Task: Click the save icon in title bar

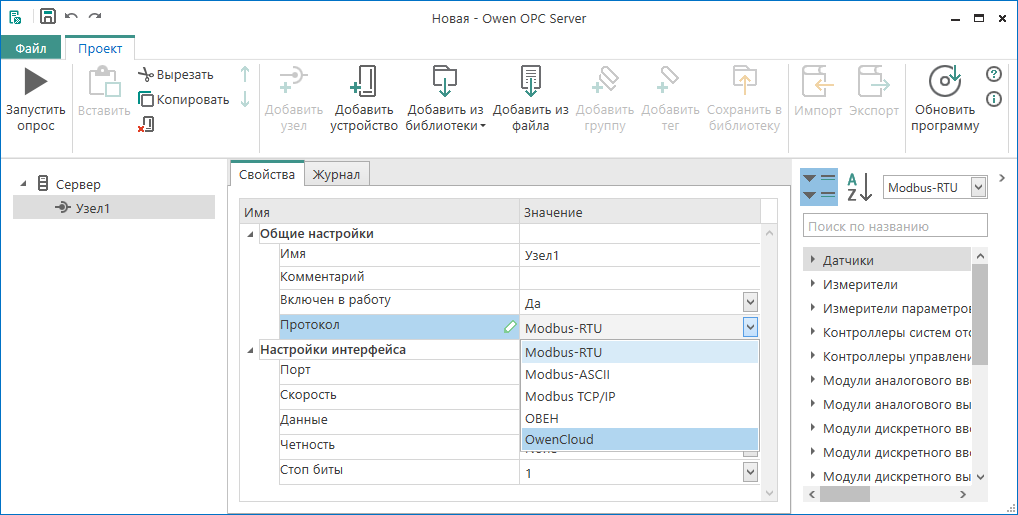Action: (x=47, y=16)
